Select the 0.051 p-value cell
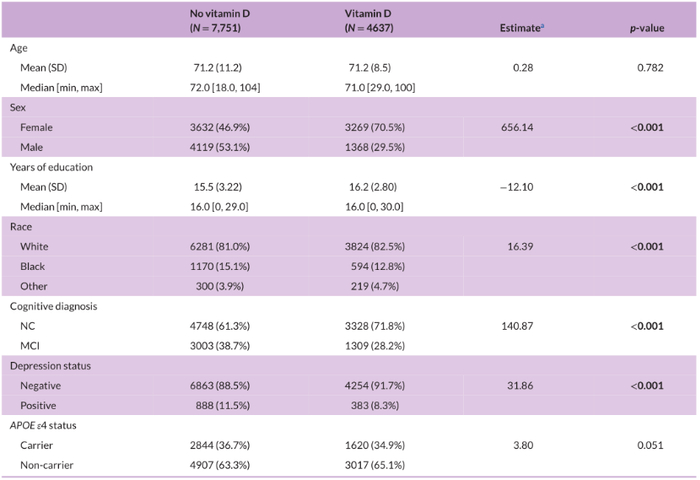The image size is (700, 480). [x=649, y=445]
